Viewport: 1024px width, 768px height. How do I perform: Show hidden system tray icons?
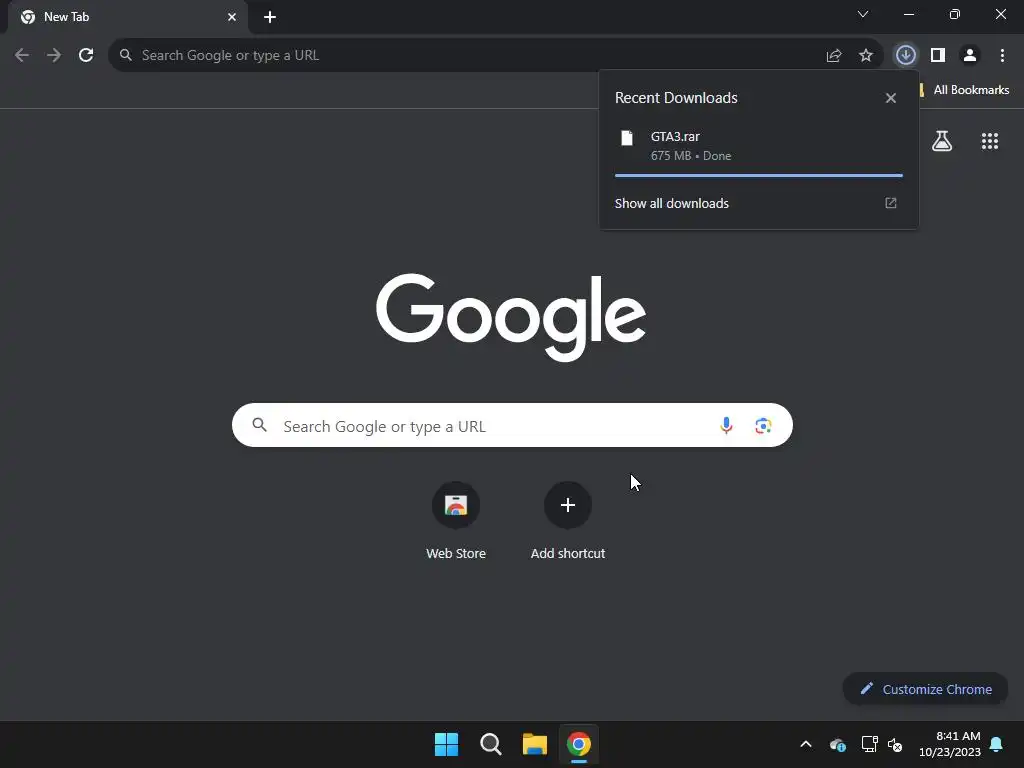point(806,744)
